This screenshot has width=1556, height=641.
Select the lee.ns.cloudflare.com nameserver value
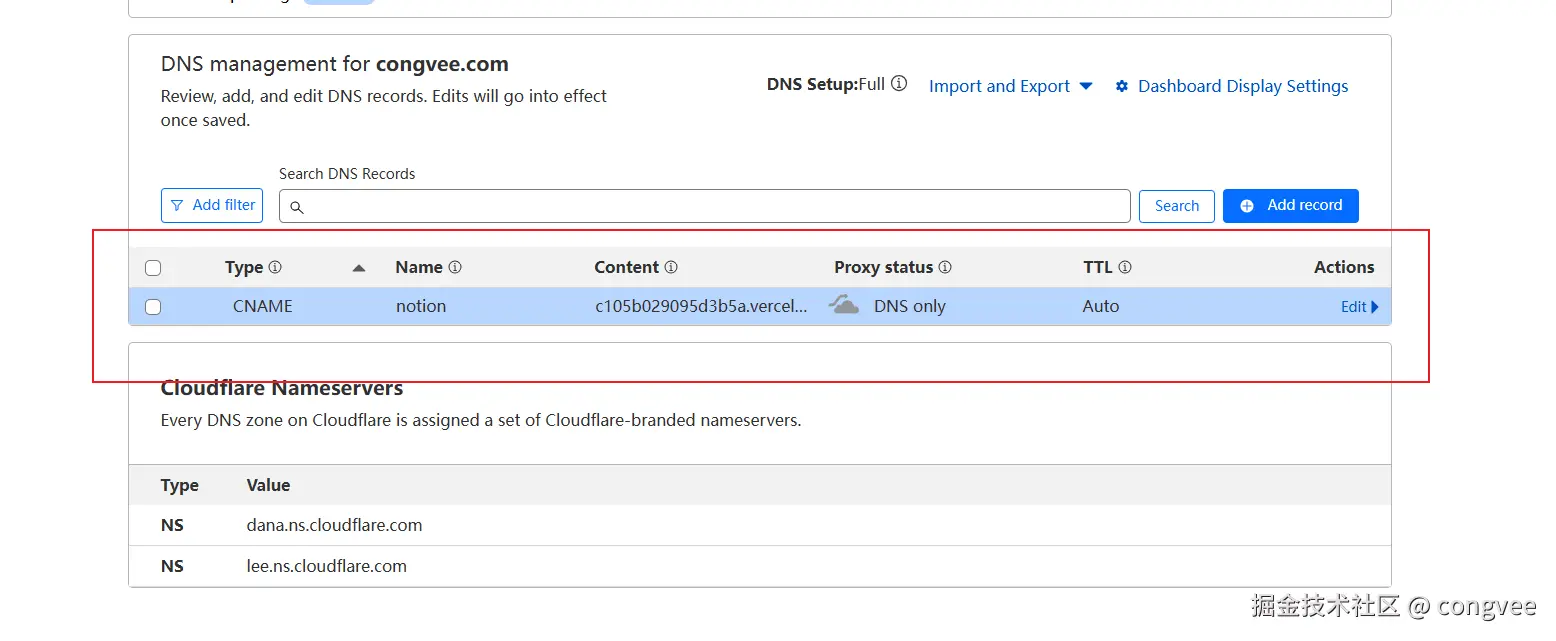327,566
